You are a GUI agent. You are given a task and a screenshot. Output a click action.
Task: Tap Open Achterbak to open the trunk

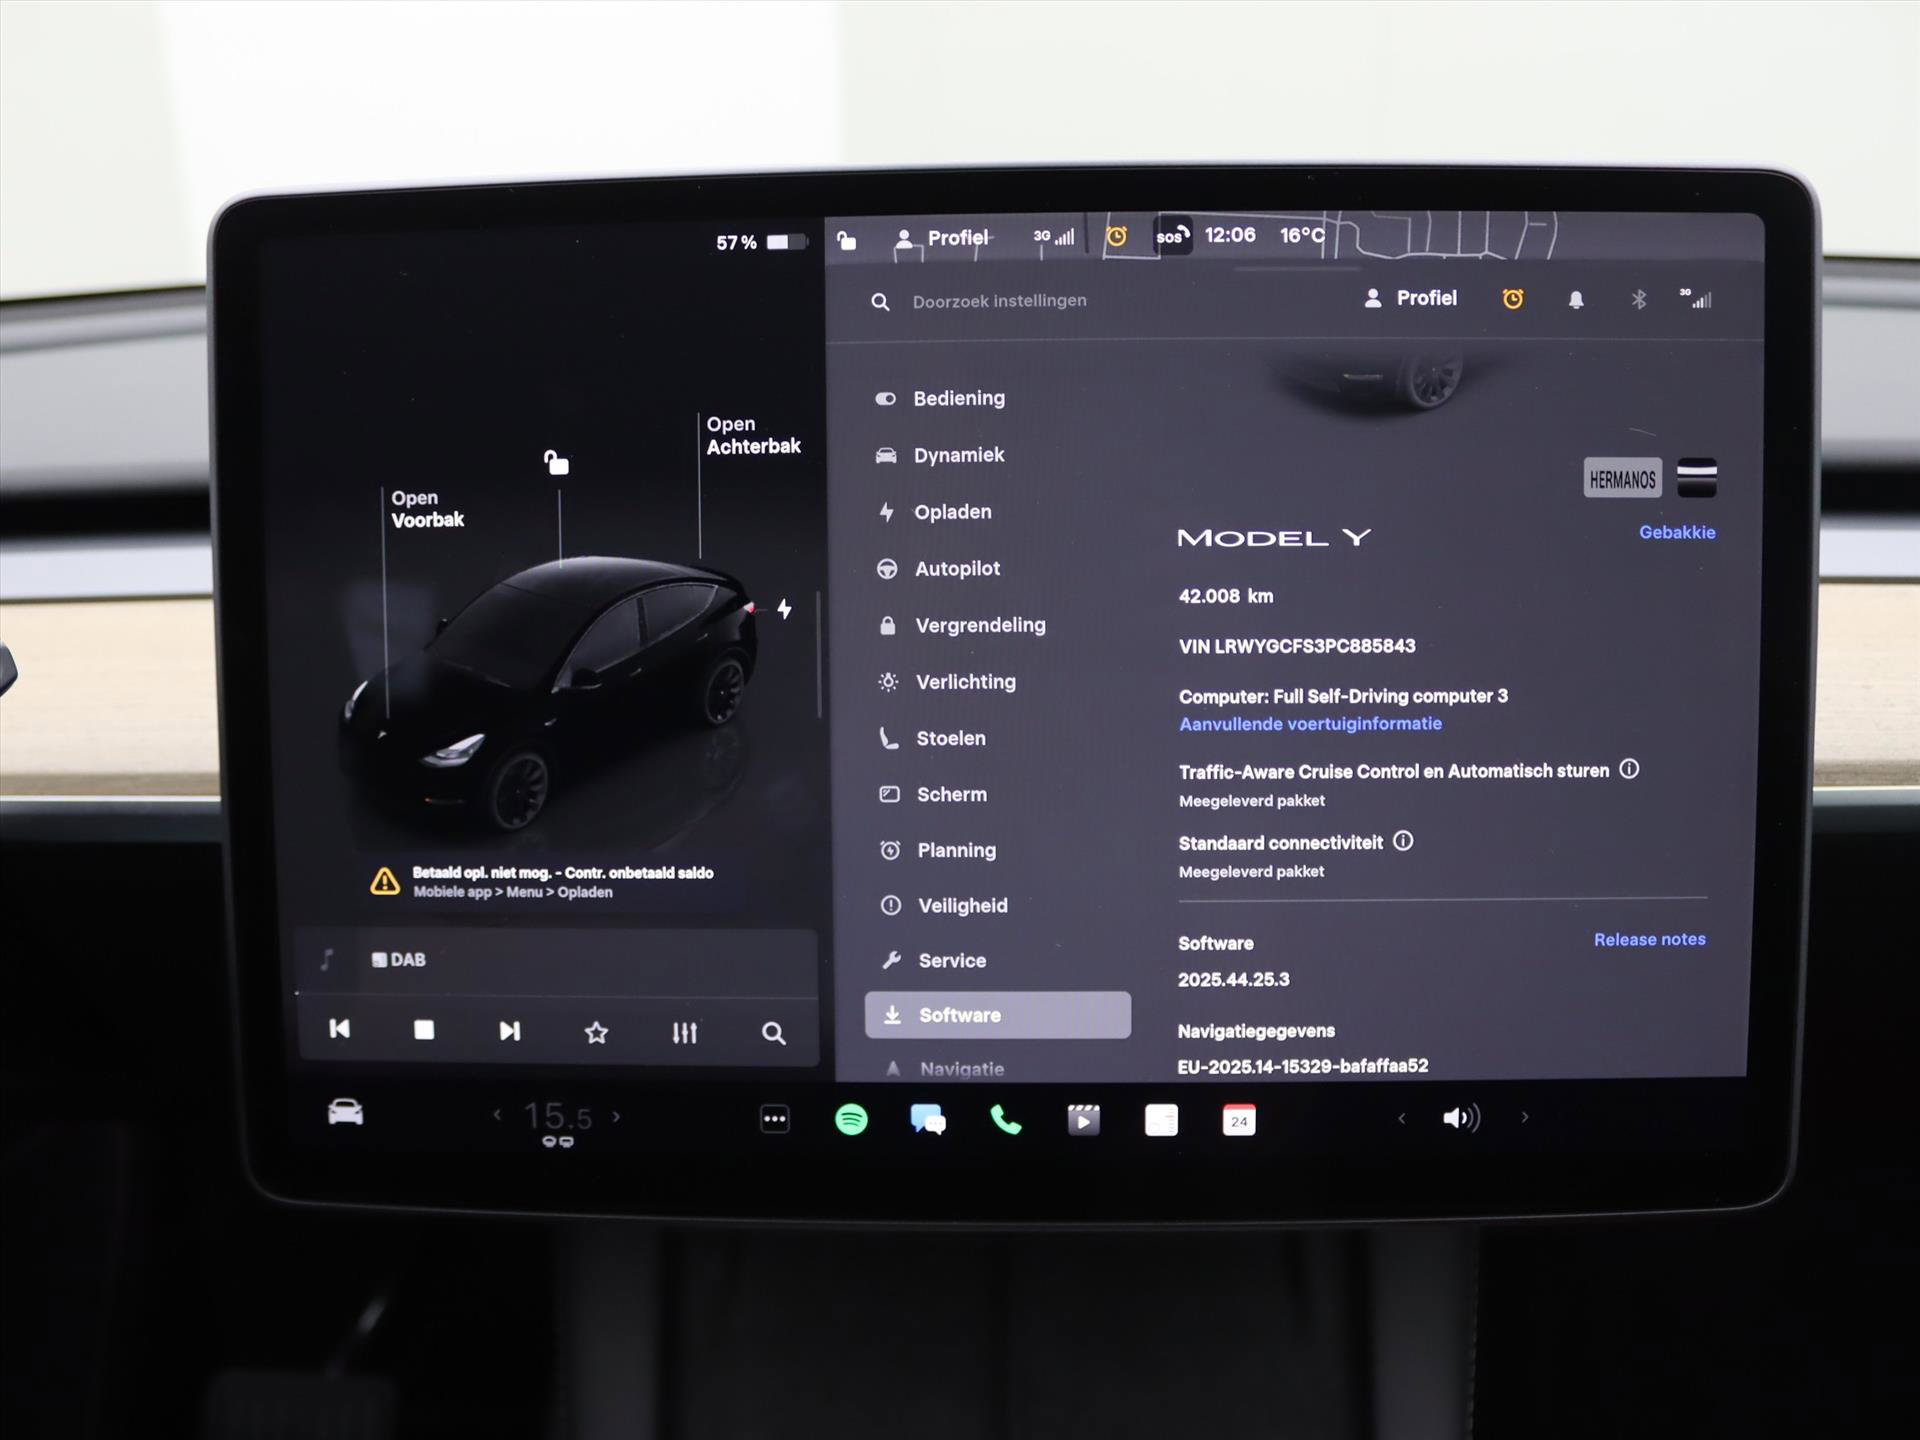[x=753, y=435]
